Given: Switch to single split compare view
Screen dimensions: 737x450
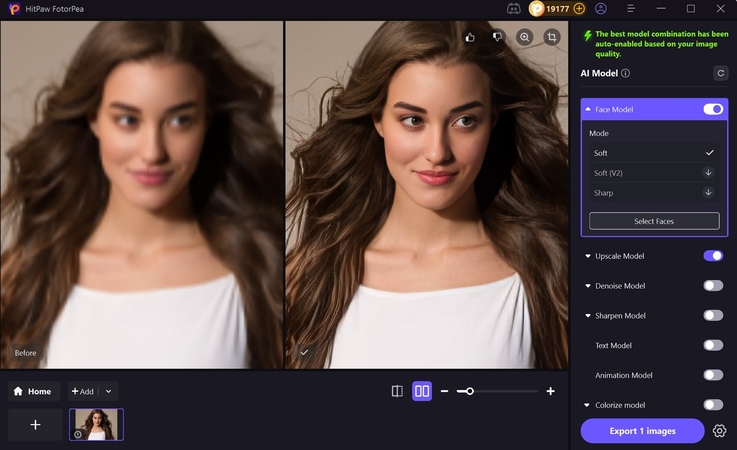Looking at the screenshot, I should point(397,391).
